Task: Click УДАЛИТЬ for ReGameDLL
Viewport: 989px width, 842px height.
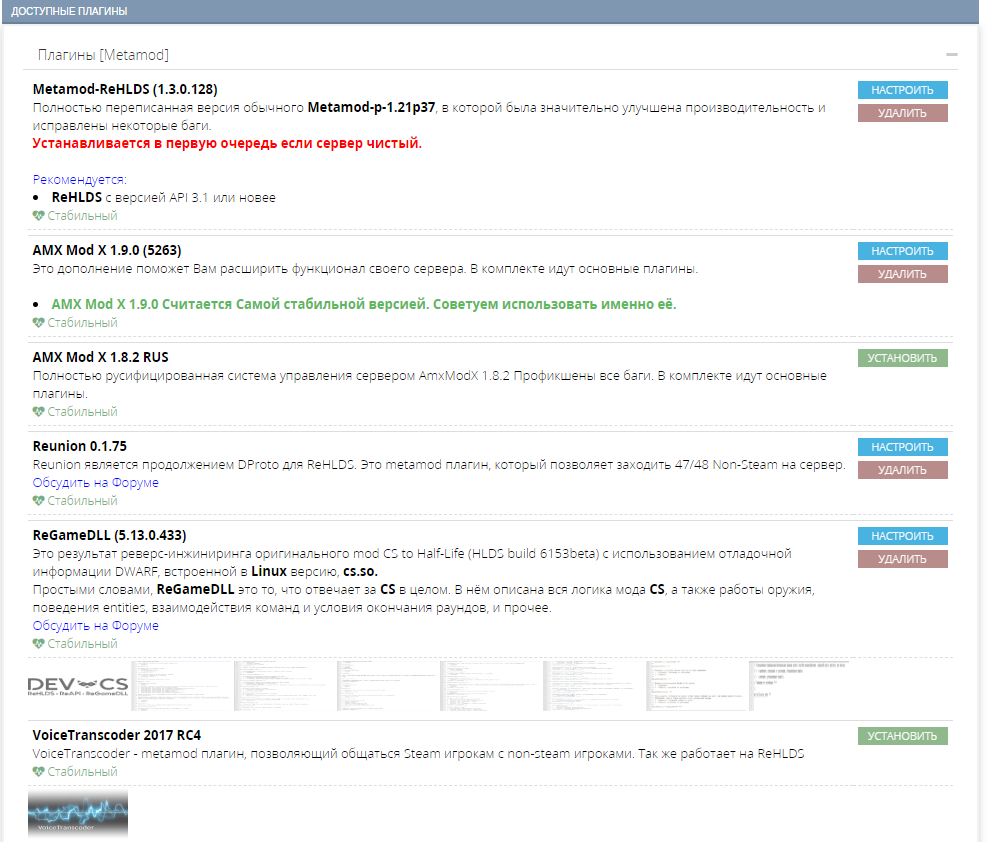Action: (x=903, y=559)
